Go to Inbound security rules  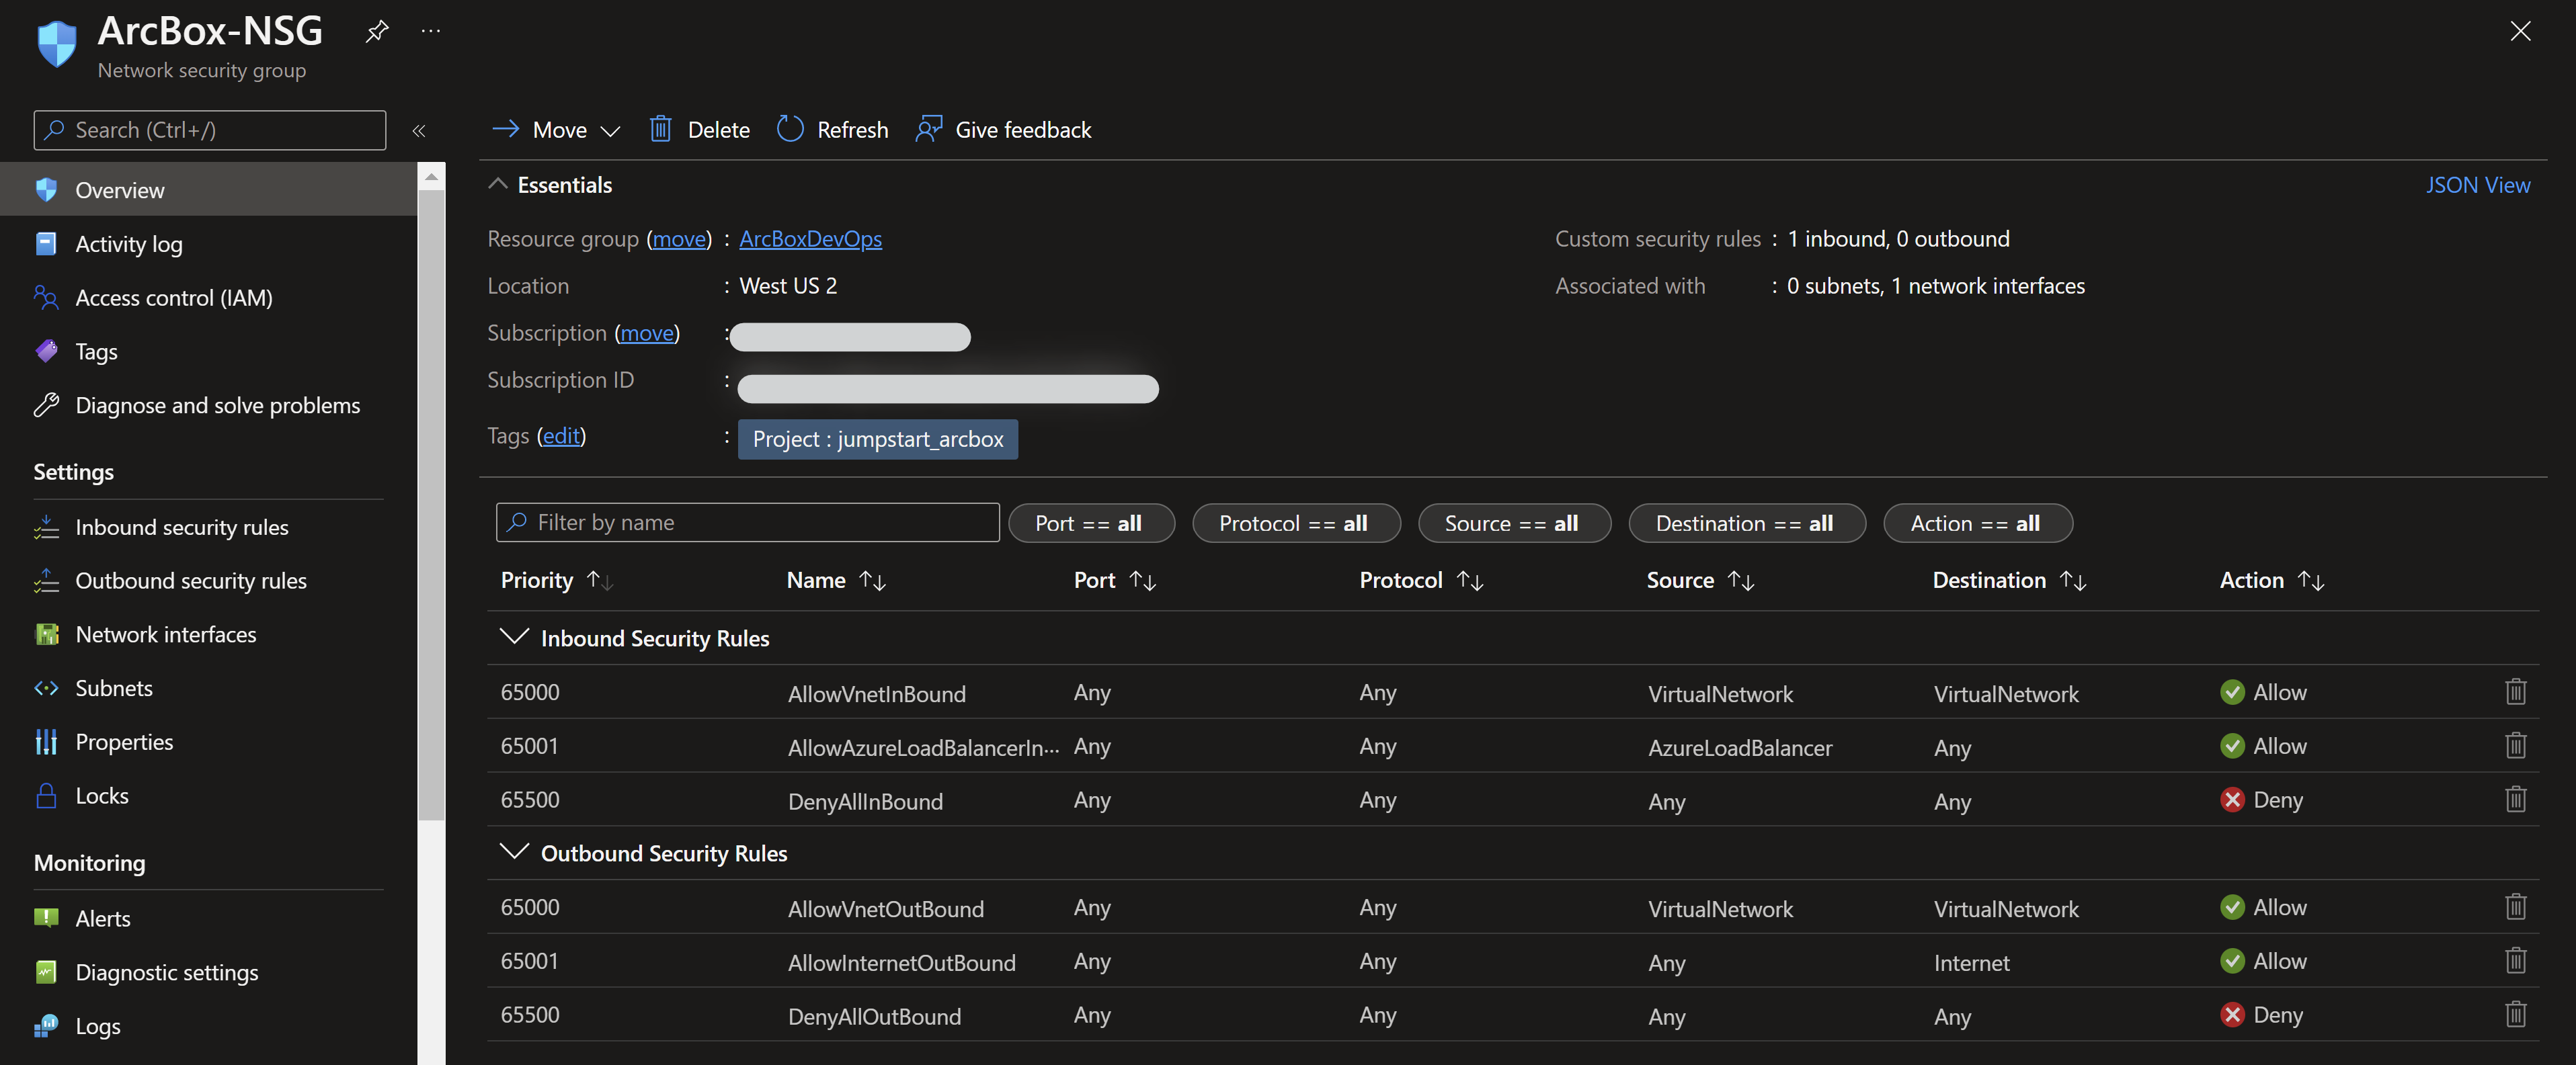coord(208,527)
